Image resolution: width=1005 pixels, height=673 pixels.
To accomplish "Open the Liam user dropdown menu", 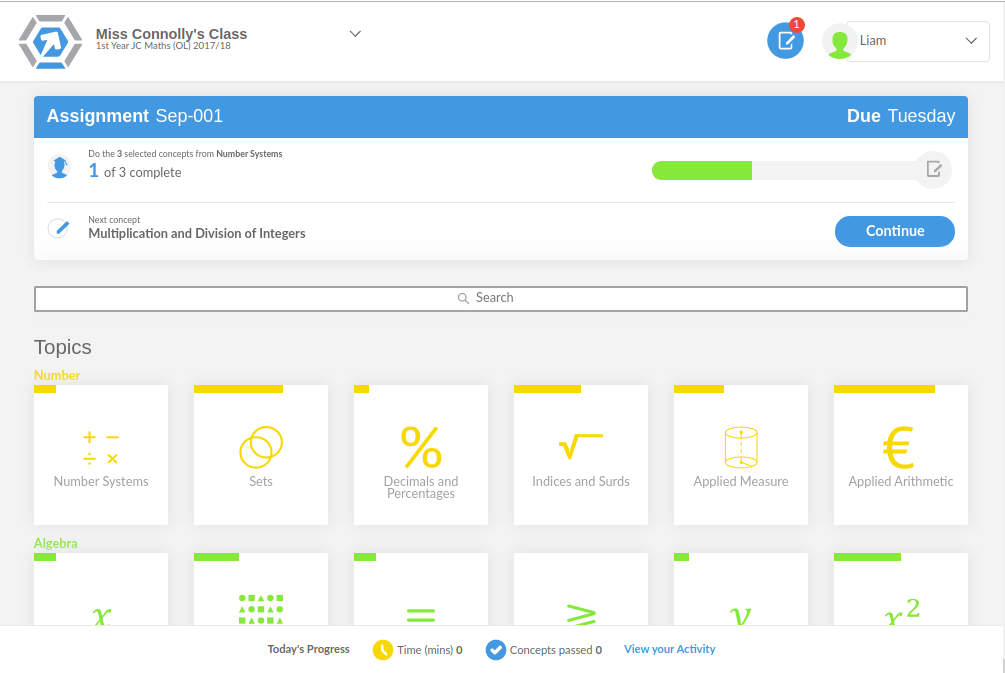I will click(x=918, y=41).
